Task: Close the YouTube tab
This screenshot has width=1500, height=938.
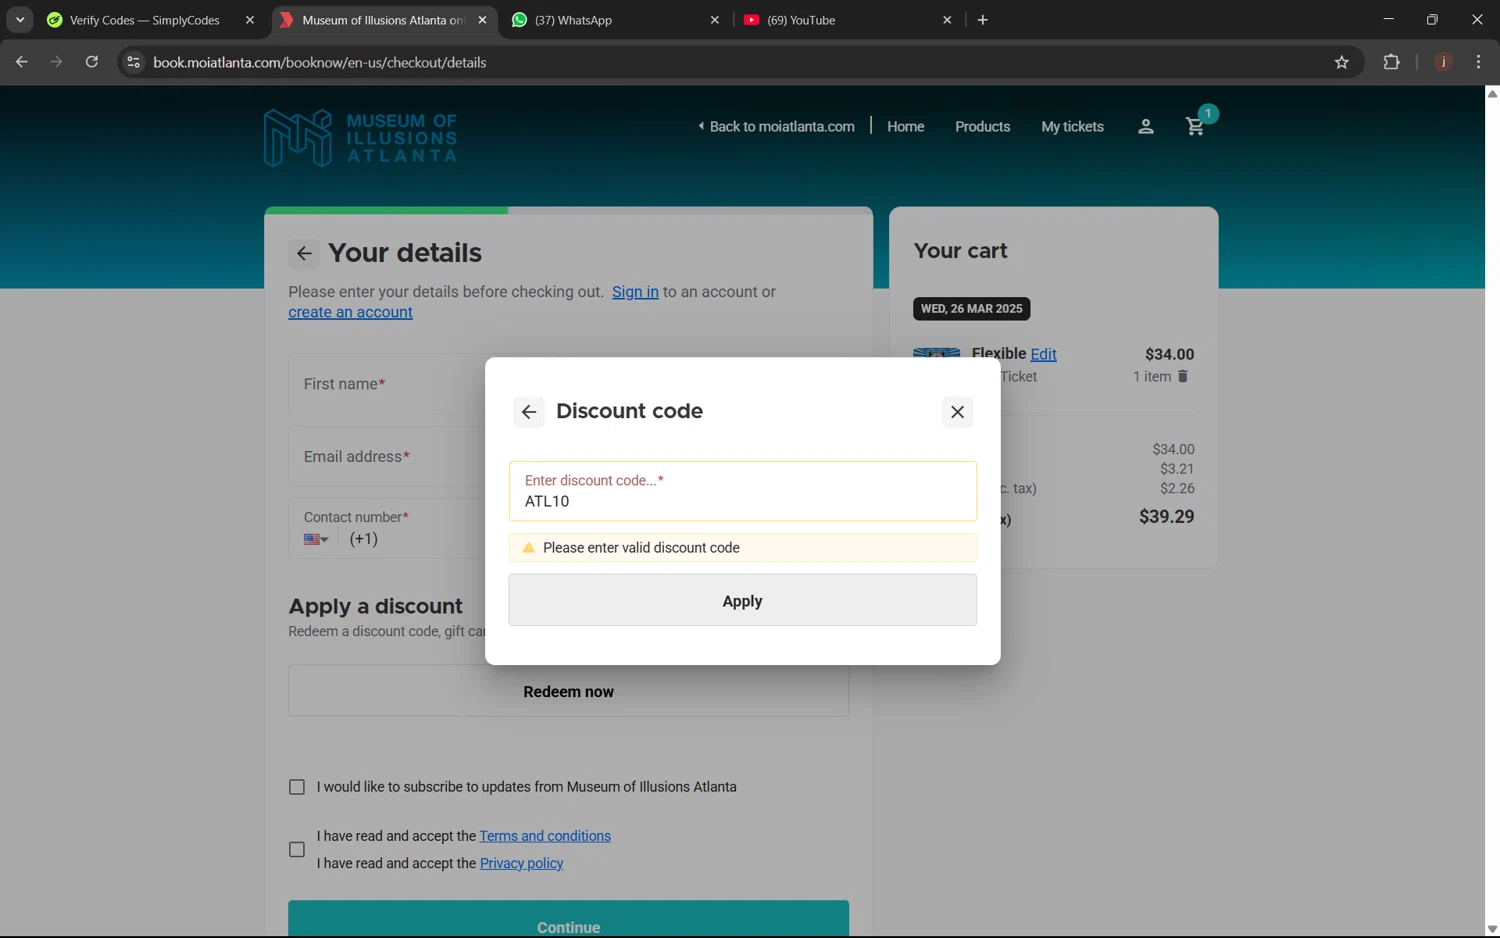Action: pyautogui.click(x=947, y=20)
